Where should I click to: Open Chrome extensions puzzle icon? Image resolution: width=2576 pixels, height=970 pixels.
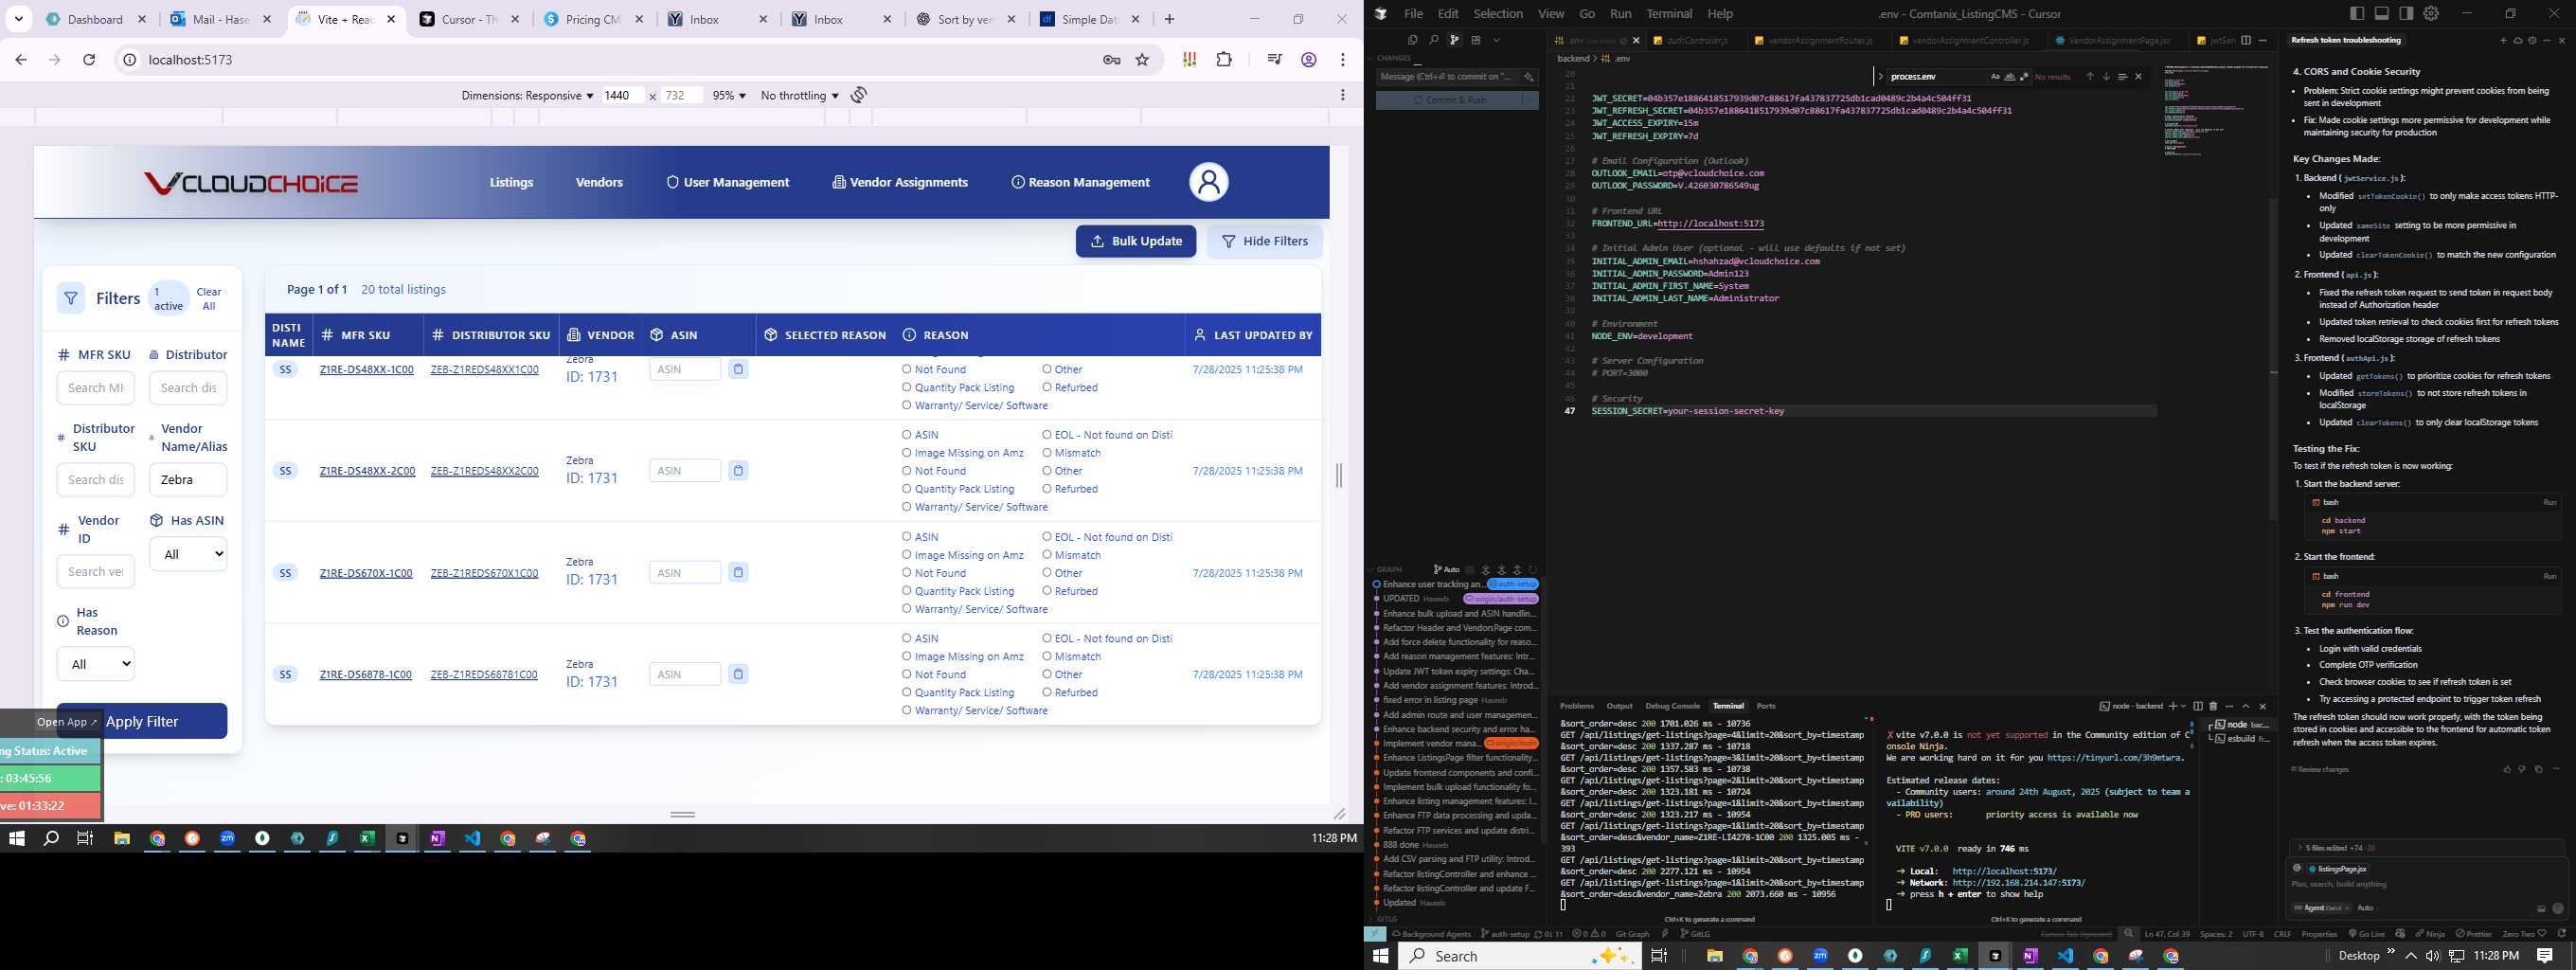(1224, 60)
